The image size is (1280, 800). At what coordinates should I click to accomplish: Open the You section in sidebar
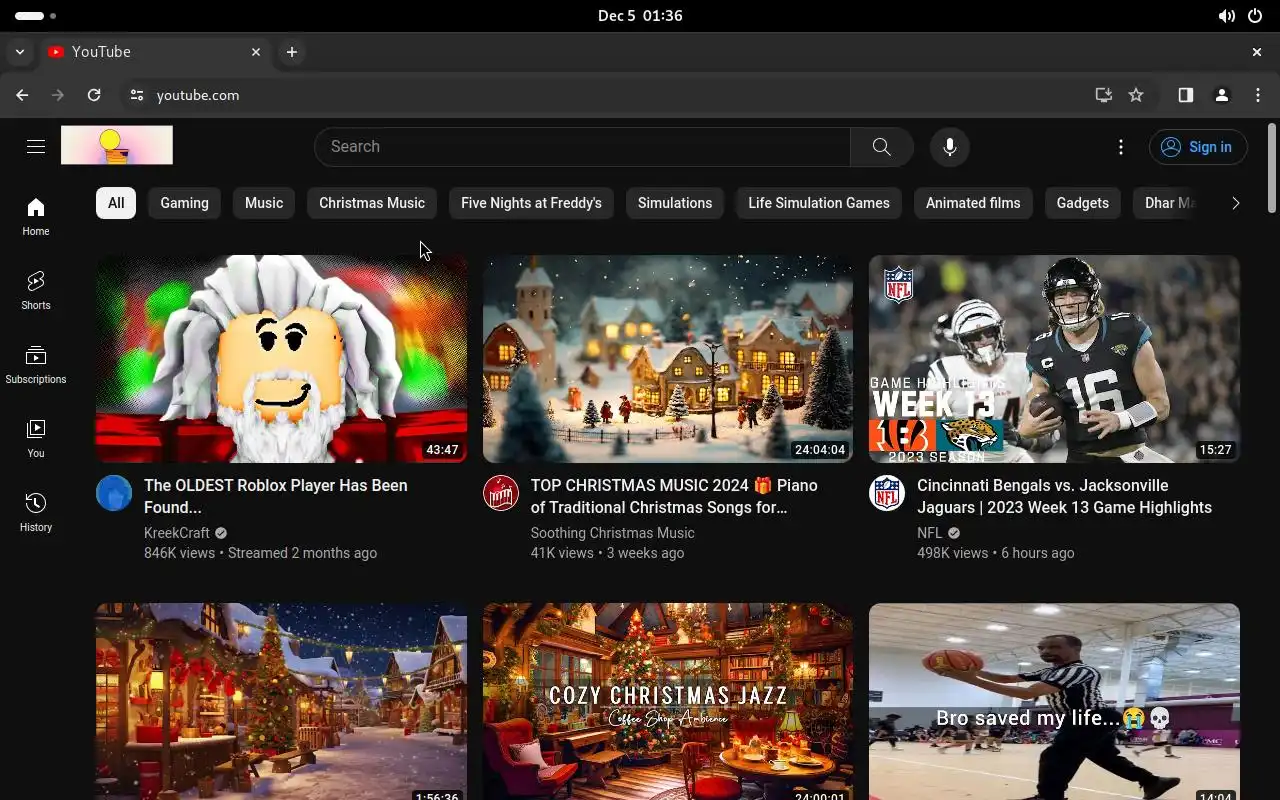click(x=36, y=438)
